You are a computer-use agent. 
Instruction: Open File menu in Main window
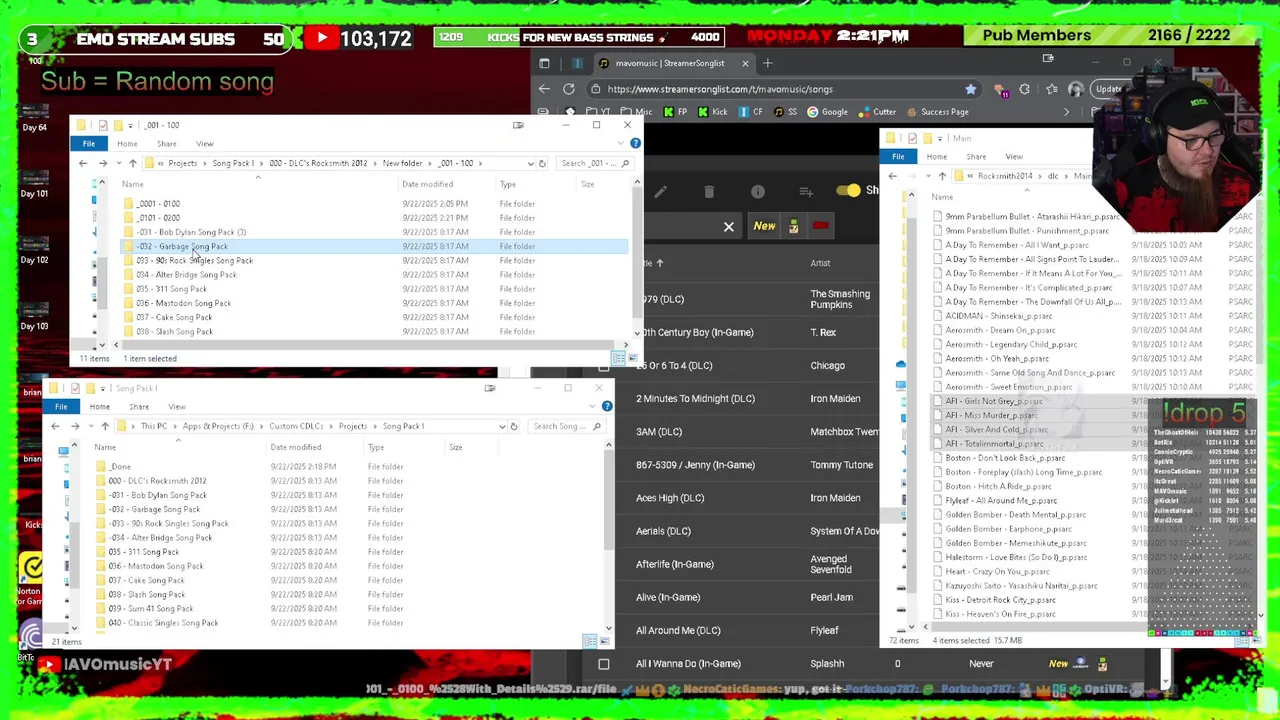click(x=898, y=157)
